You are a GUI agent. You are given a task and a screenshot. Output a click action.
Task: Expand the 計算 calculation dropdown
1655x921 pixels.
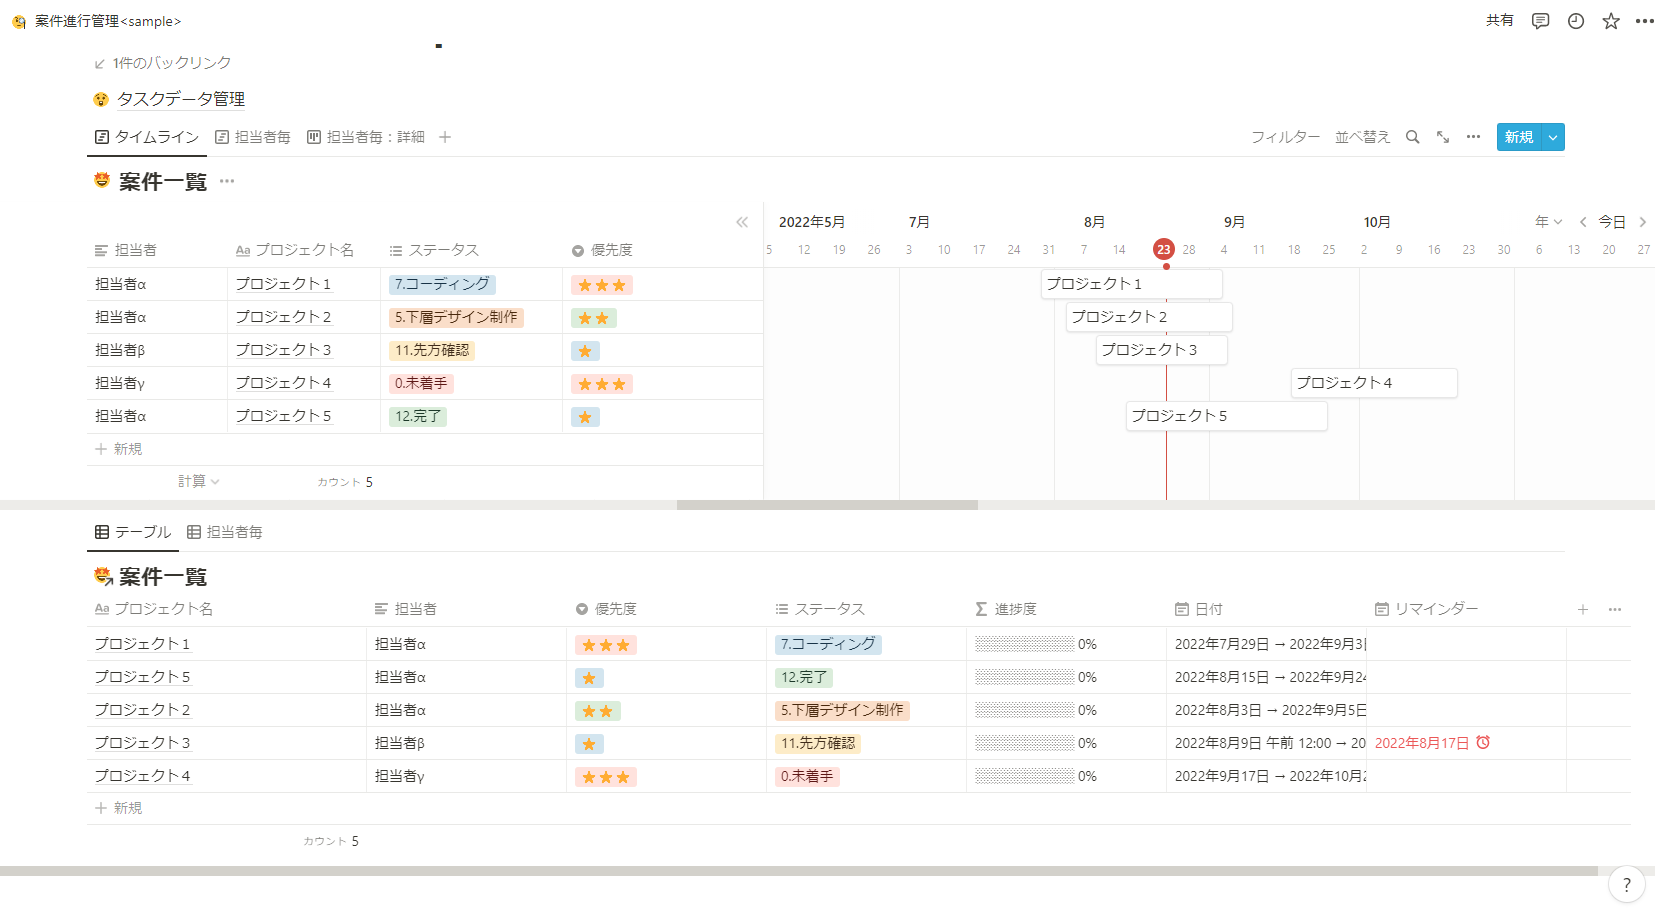pyautogui.click(x=198, y=481)
